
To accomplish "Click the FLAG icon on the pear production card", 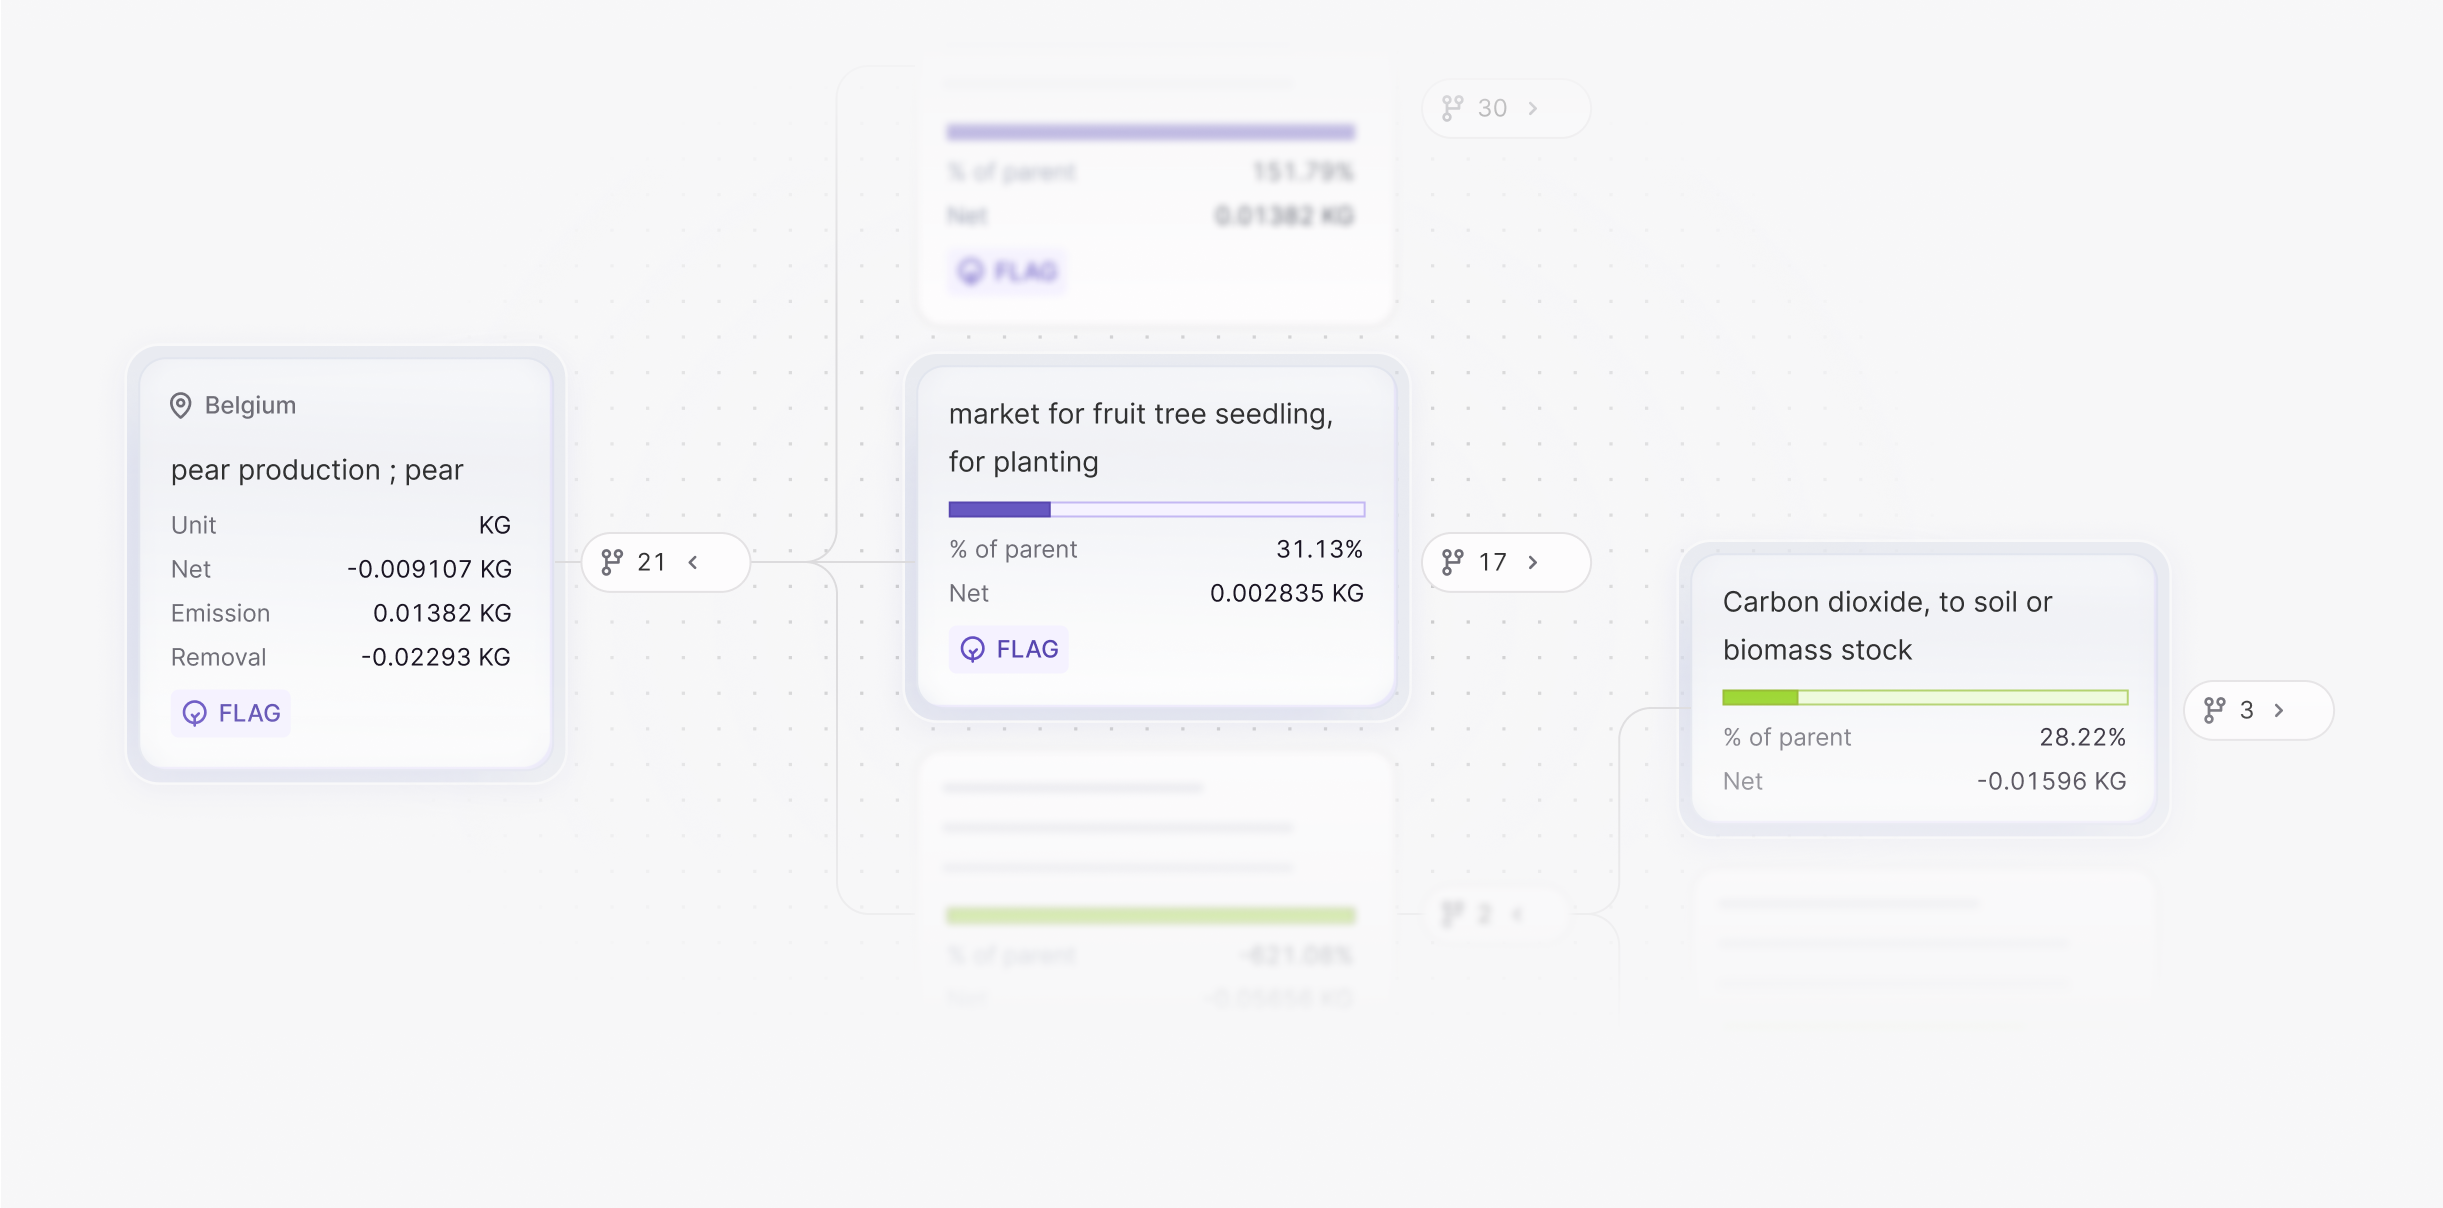I will point(195,713).
